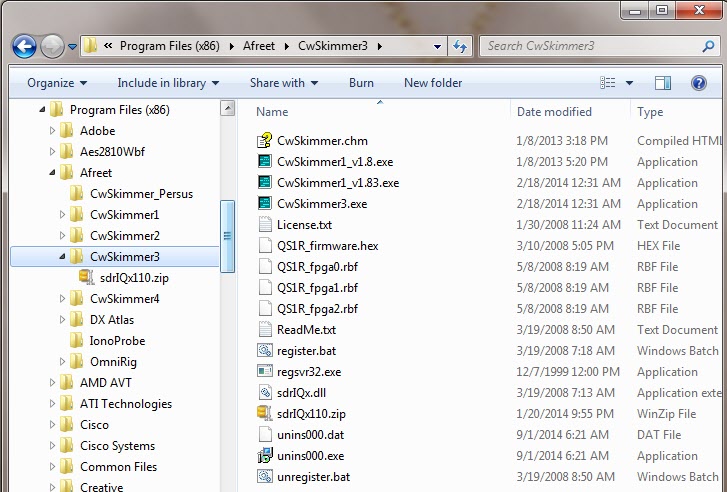This screenshot has width=727, height=492.
Task: Click the HEX File type text
Action: [658, 246]
